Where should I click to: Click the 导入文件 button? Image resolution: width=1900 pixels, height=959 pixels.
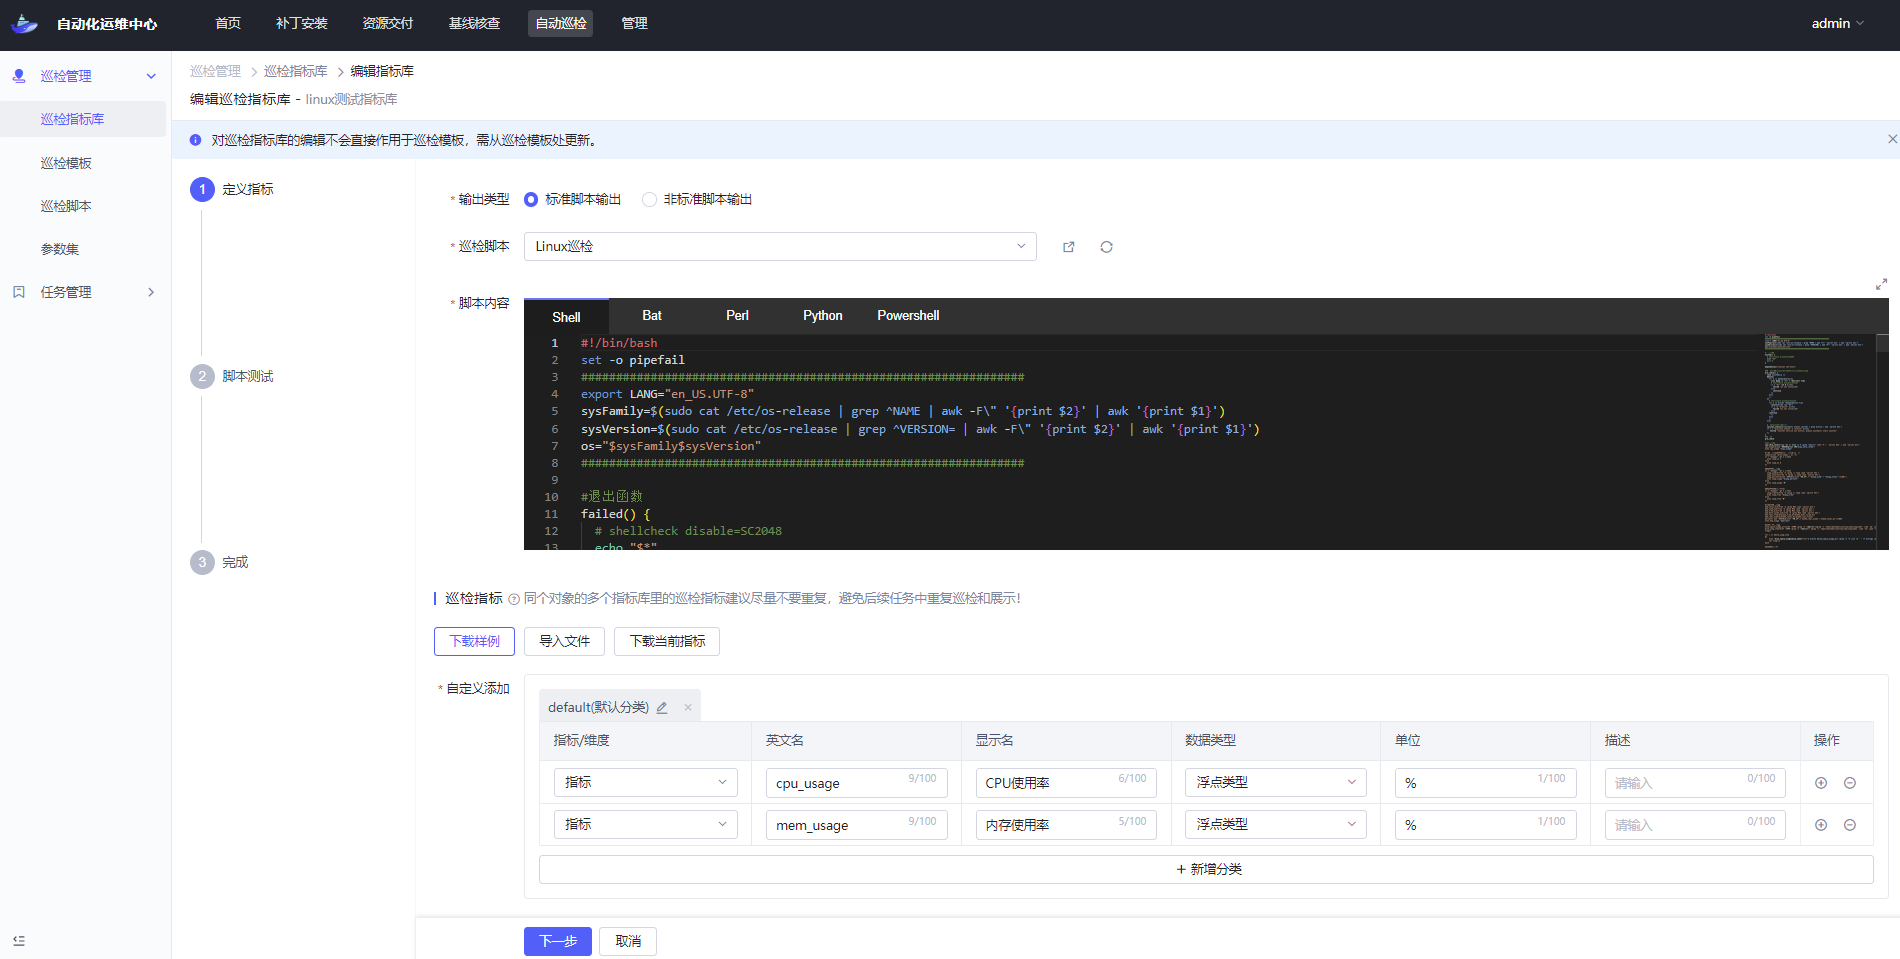(x=564, y=642)
